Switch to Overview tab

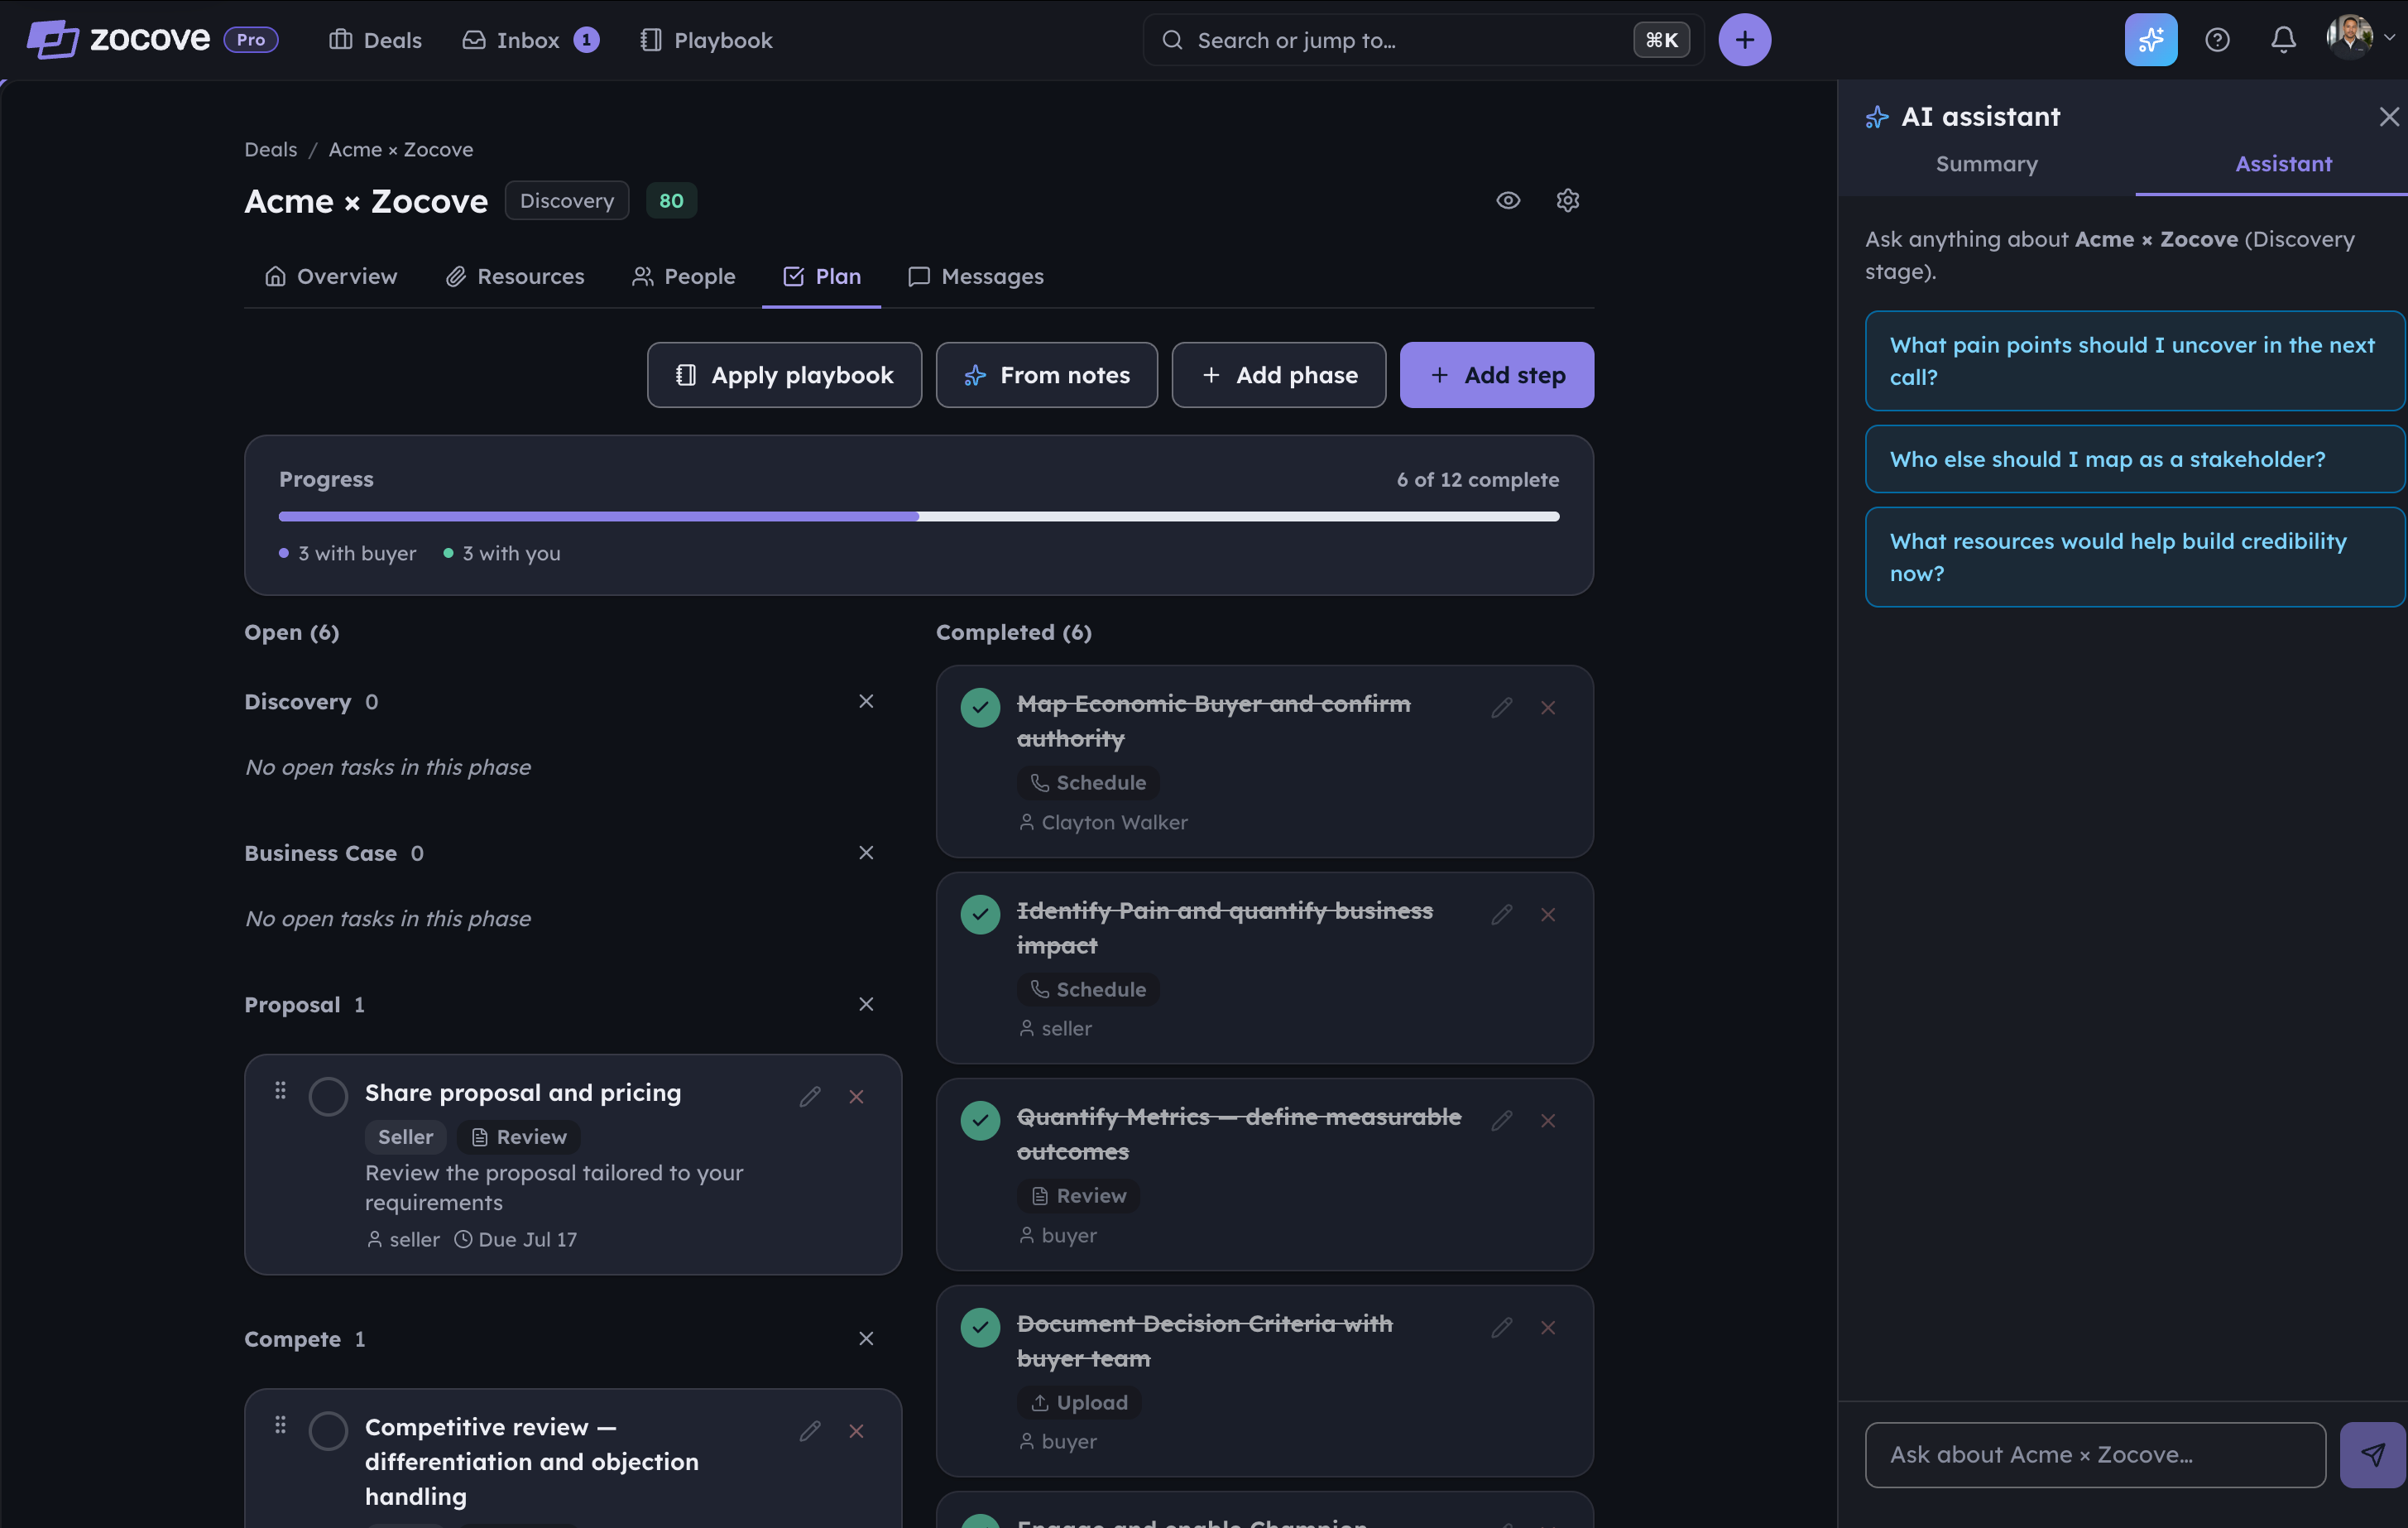coord(331,277)
